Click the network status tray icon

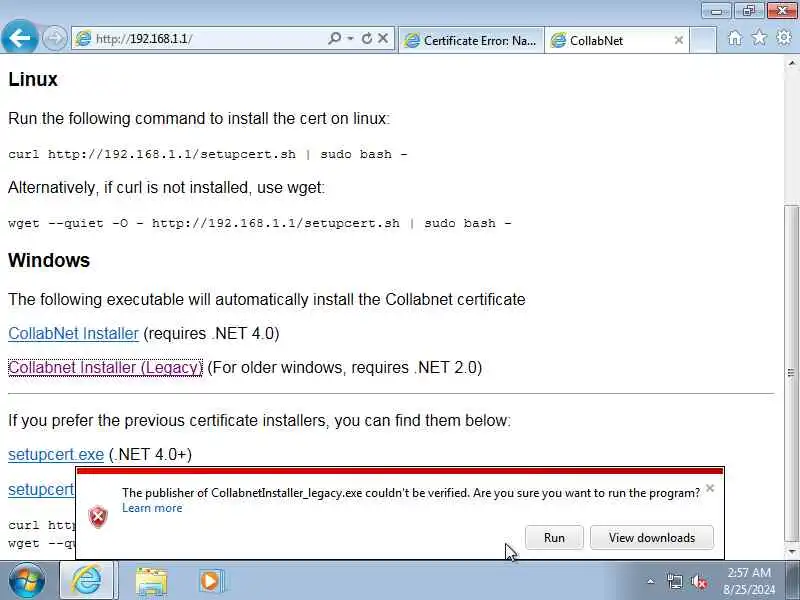point(674,581)
